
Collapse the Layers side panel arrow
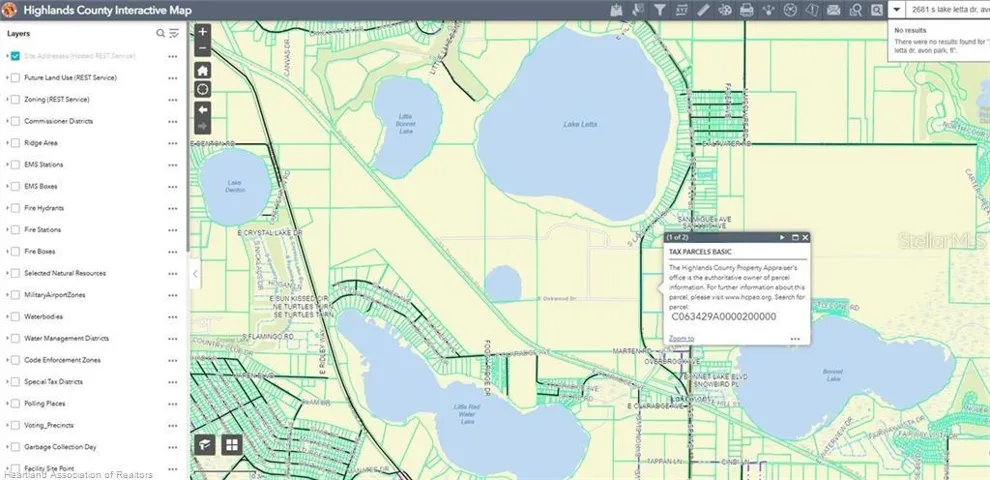click(x=195, y=273)
